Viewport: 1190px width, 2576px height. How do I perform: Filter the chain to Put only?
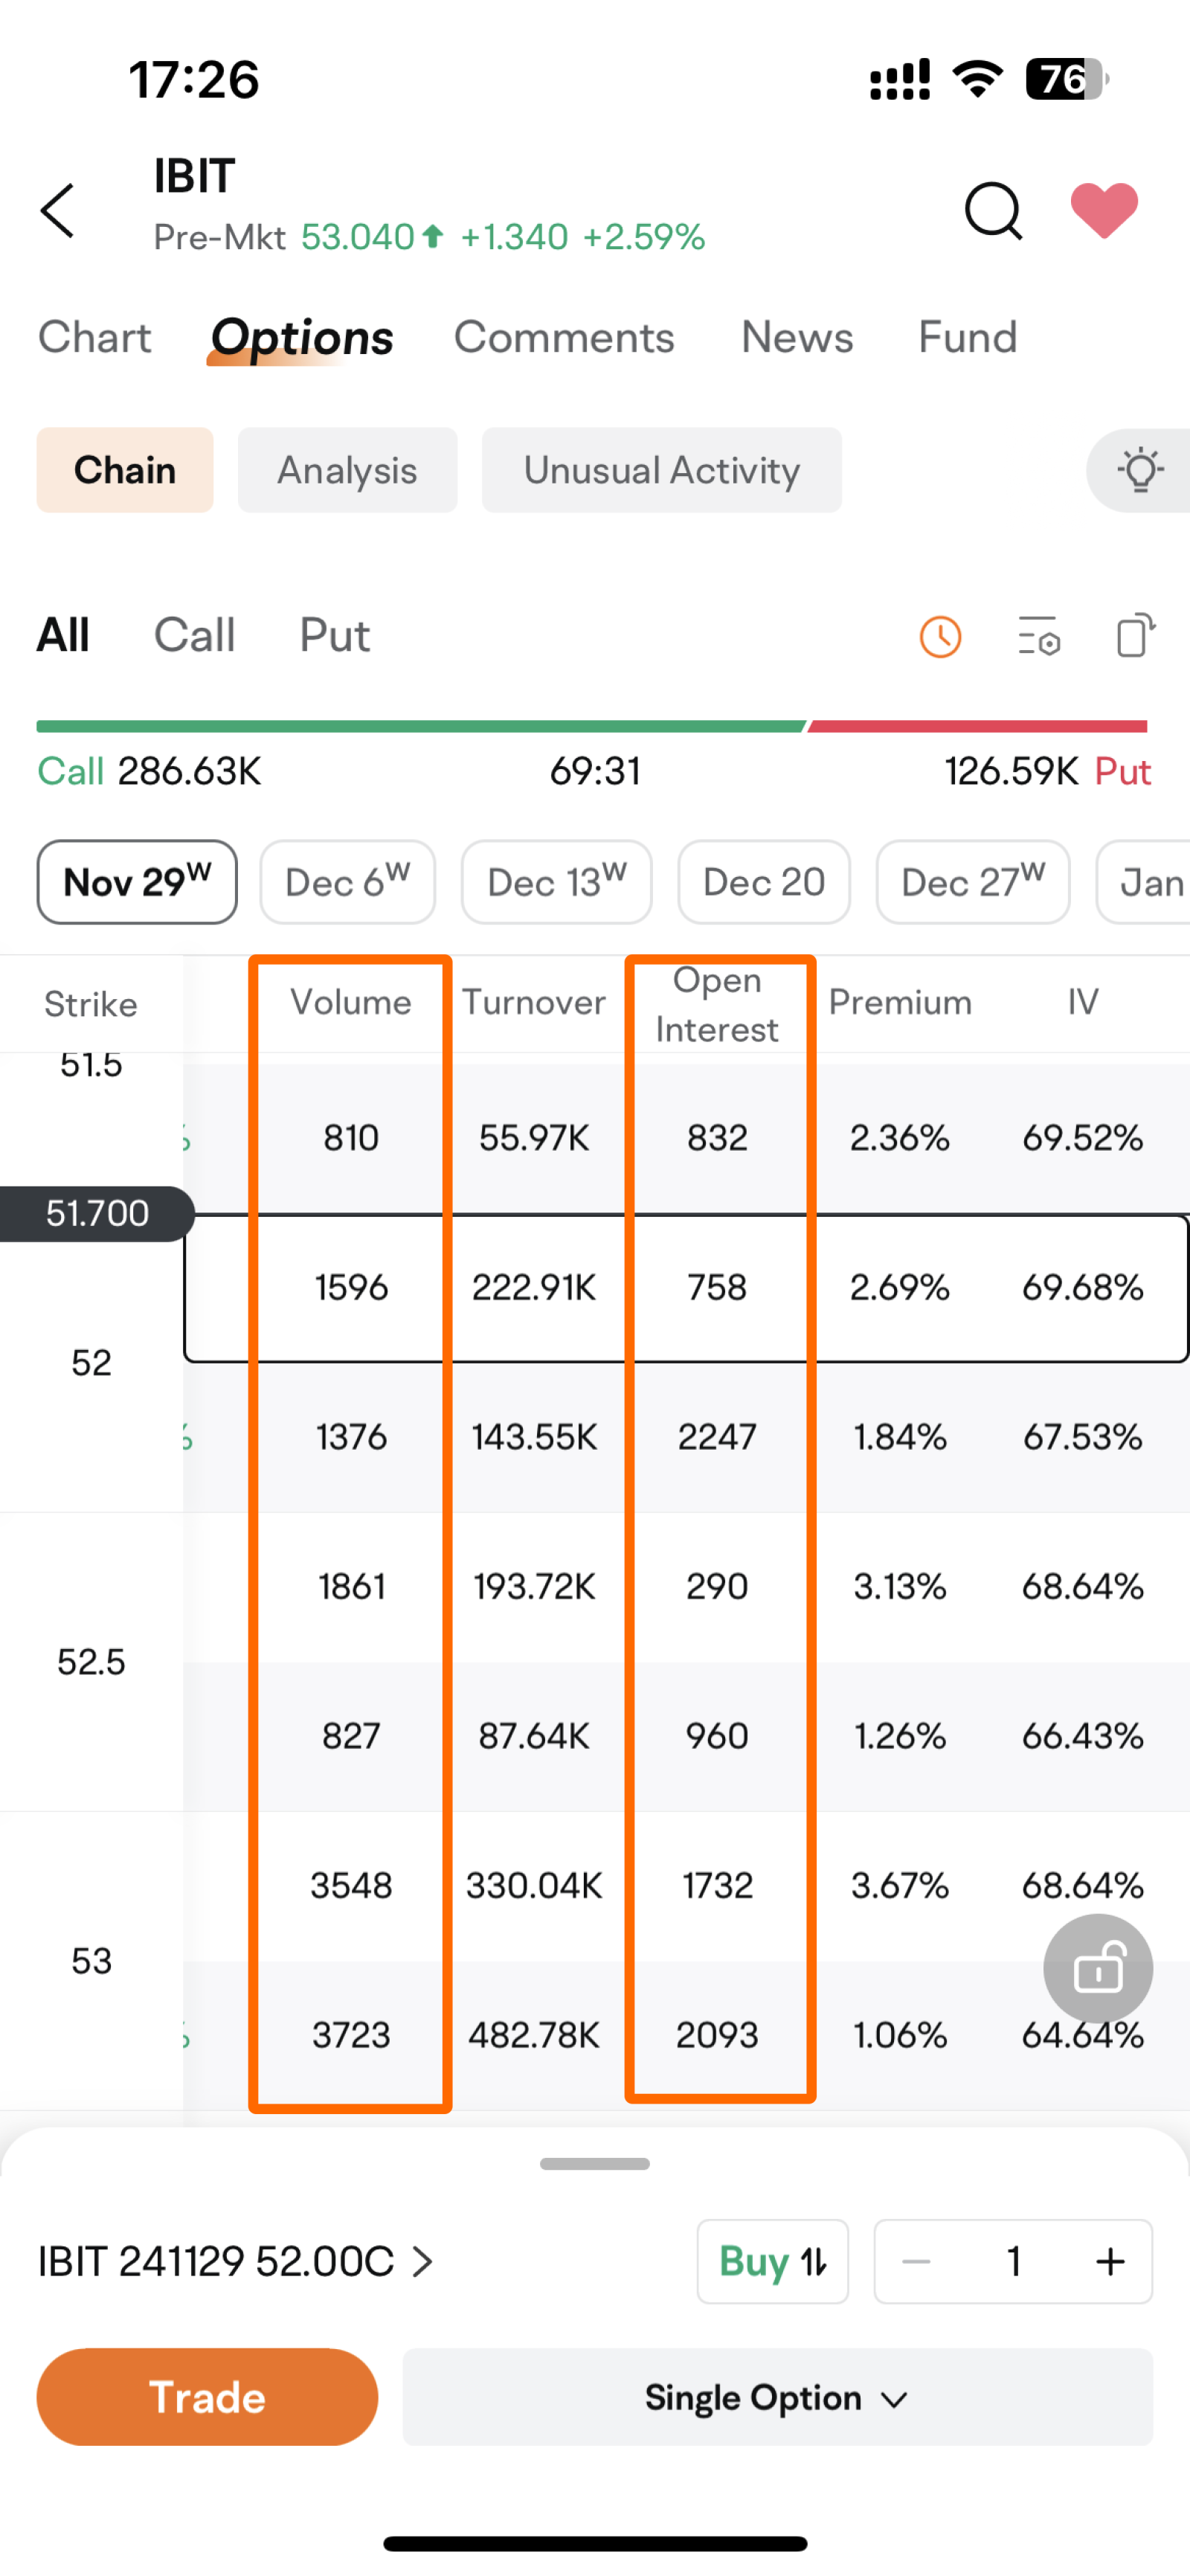[334, 635]
